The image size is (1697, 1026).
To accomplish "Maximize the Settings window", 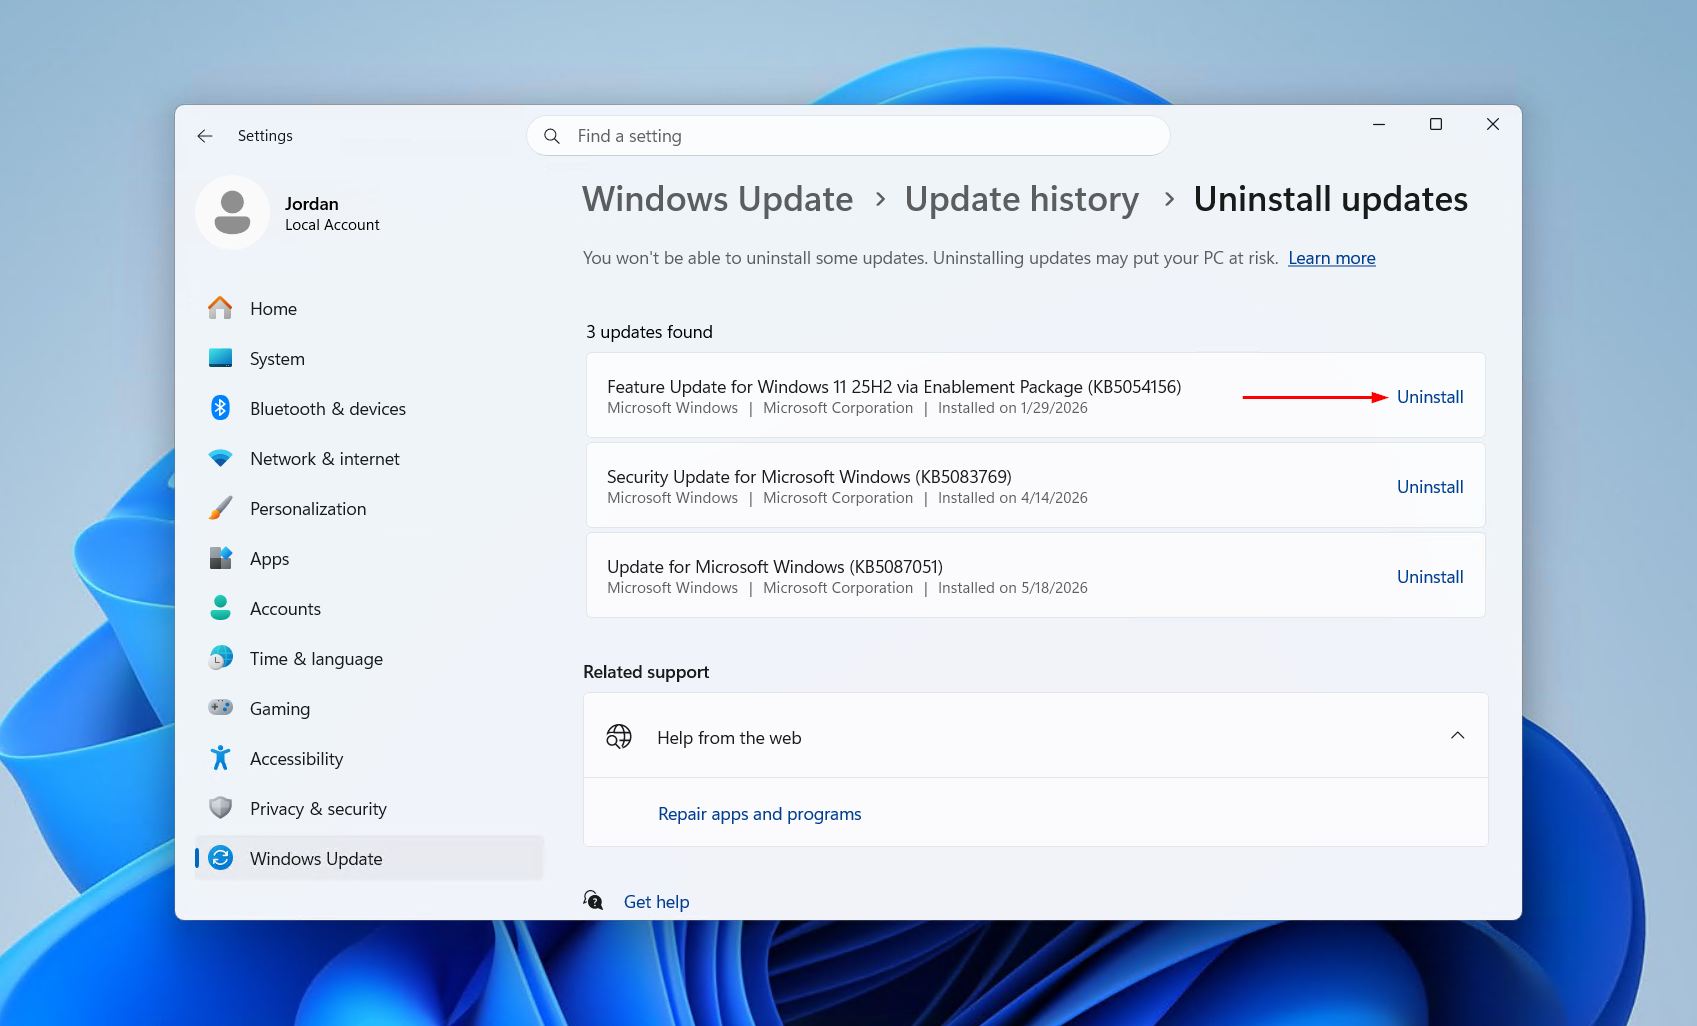I will (1436, 124).
